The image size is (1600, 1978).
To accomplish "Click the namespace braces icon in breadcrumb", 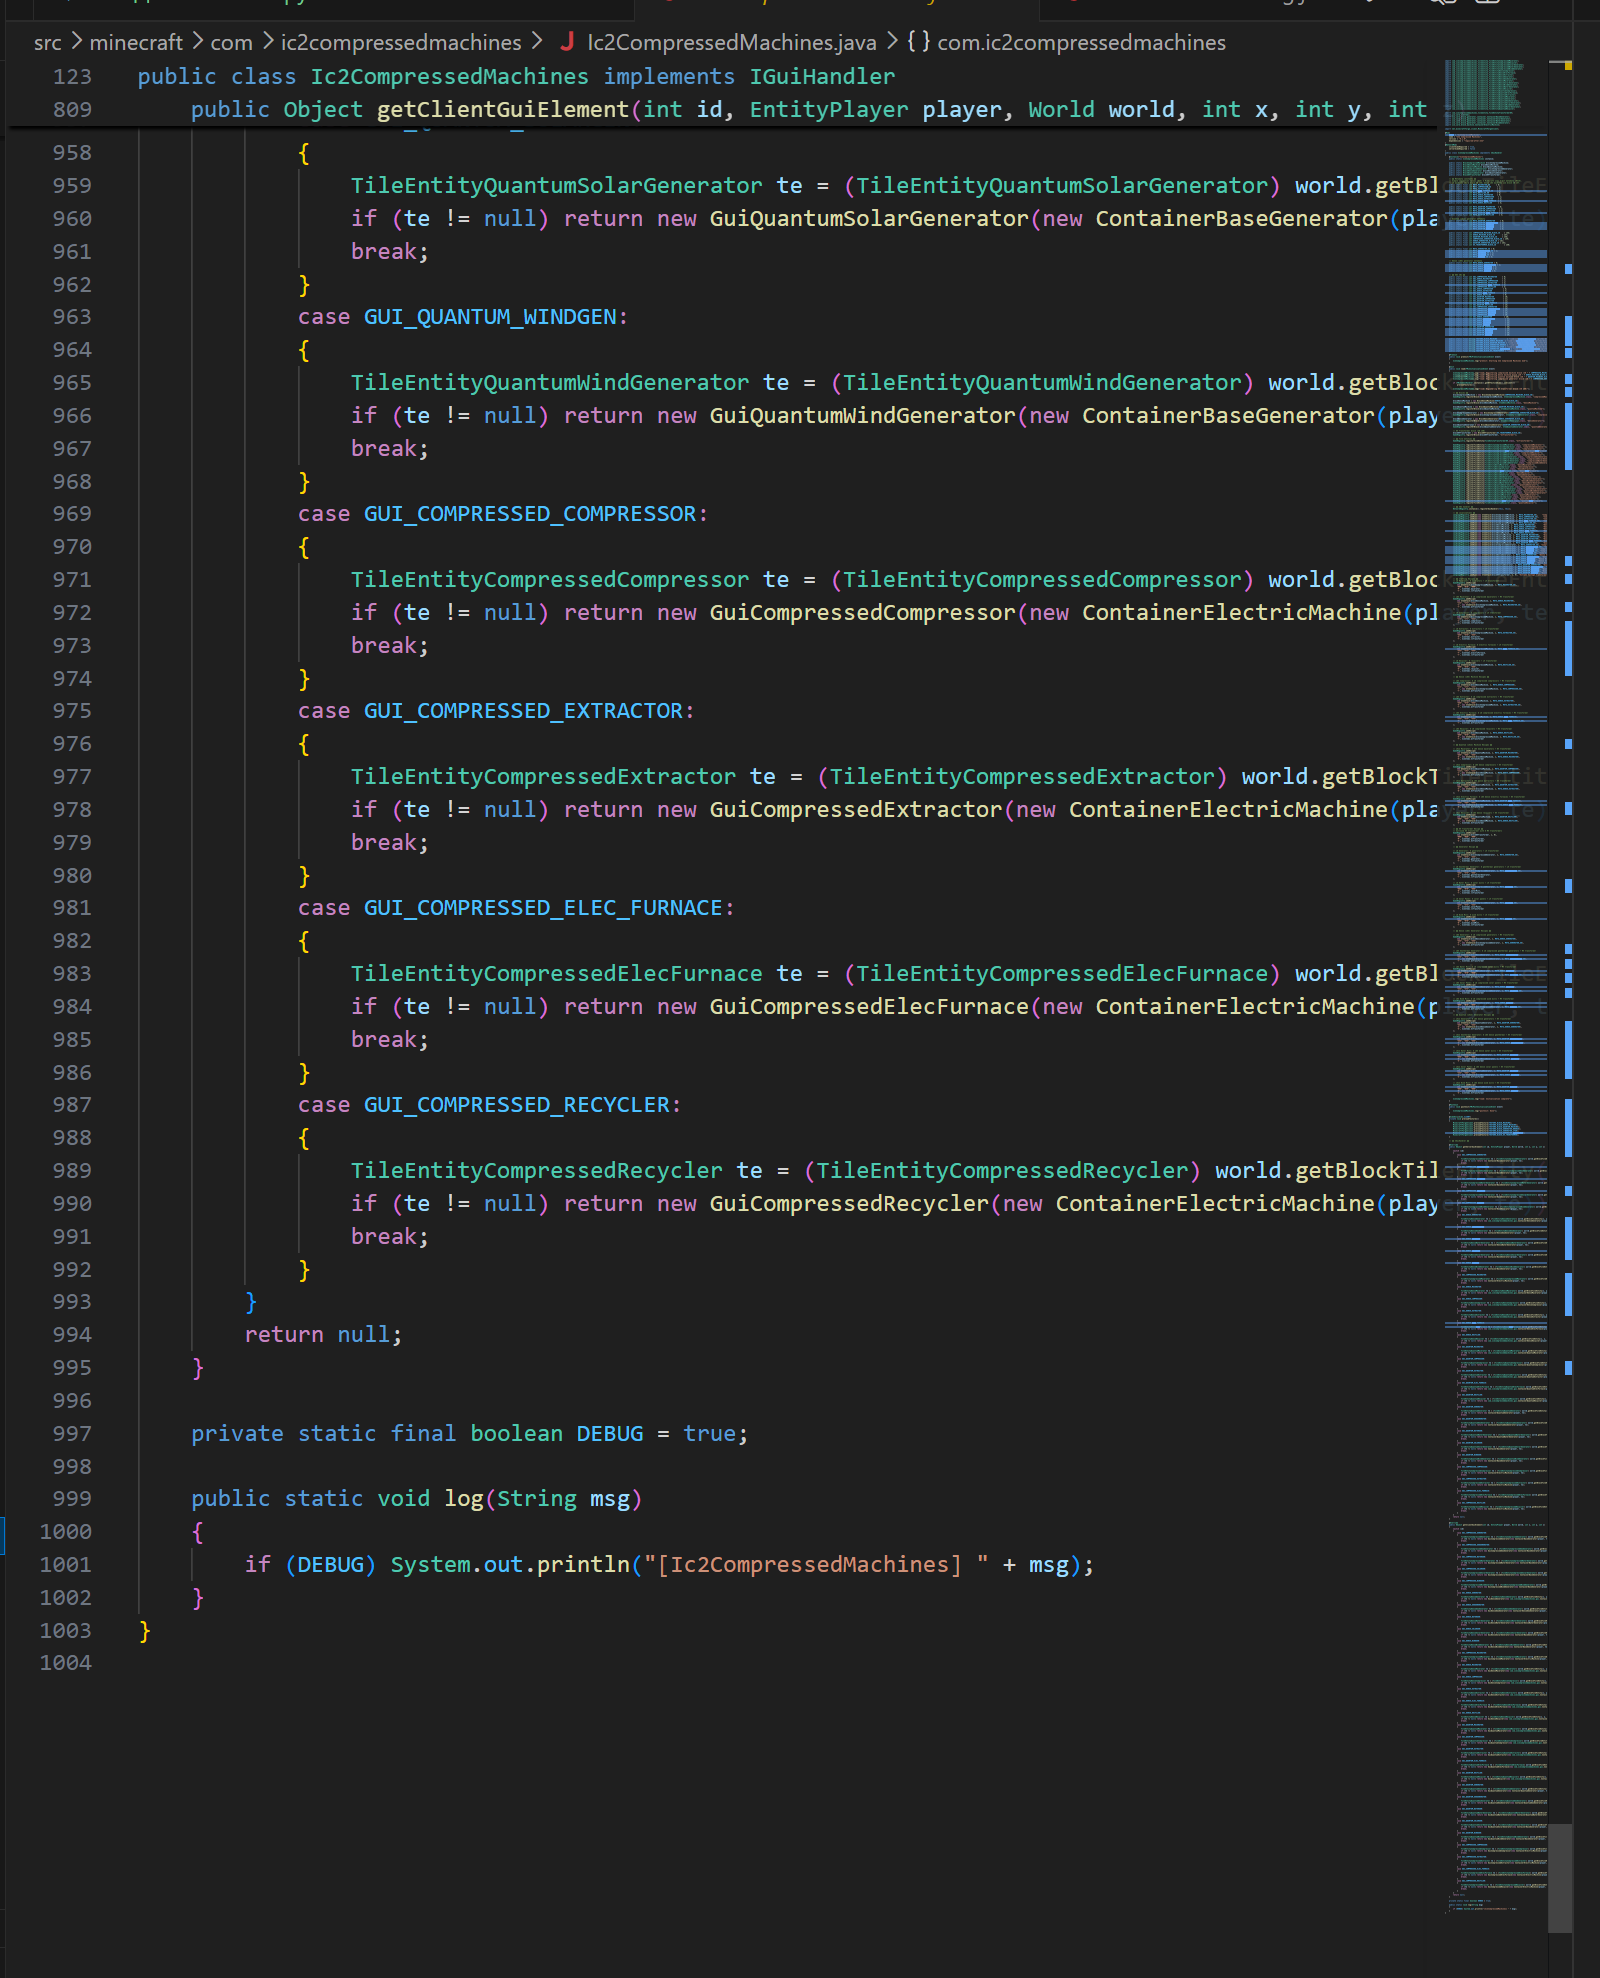I will pos(919,42).
